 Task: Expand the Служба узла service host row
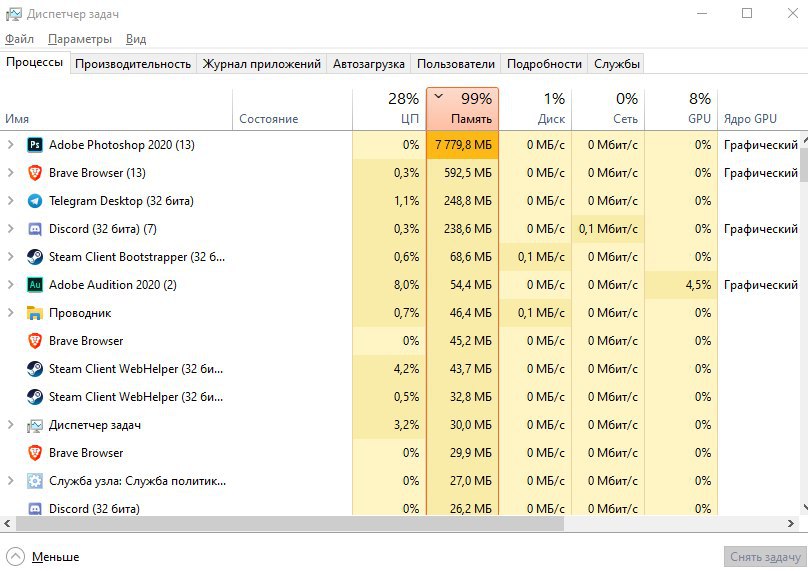(10, 481)
